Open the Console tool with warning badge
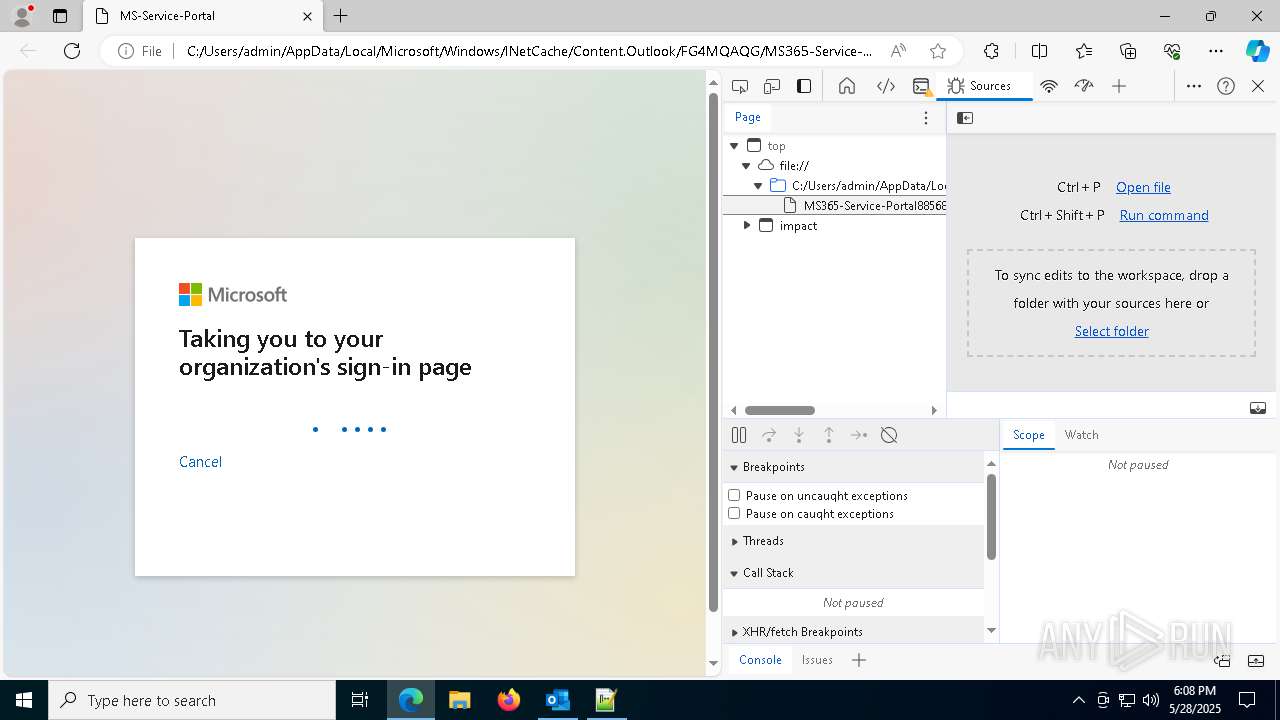The width and height of the screenshot is (1280, 720). [x=922, y=86]
